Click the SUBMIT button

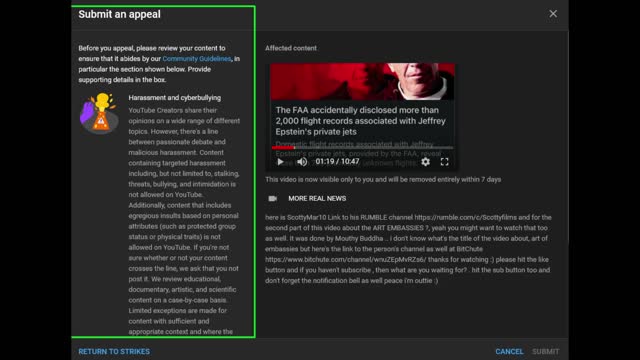[545, 351]
